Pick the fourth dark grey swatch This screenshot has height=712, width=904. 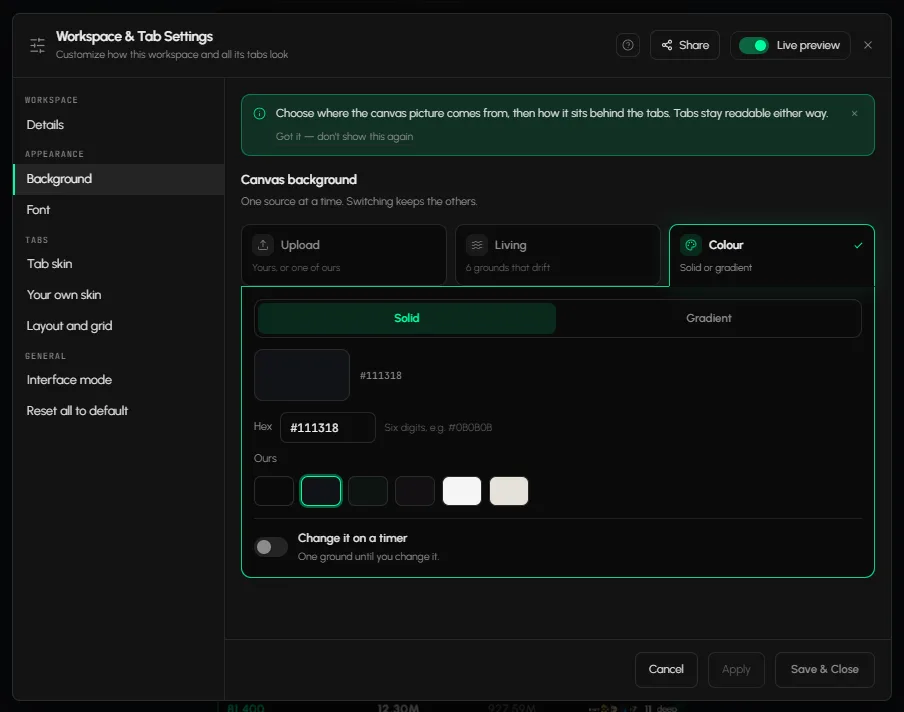point(415,491)
